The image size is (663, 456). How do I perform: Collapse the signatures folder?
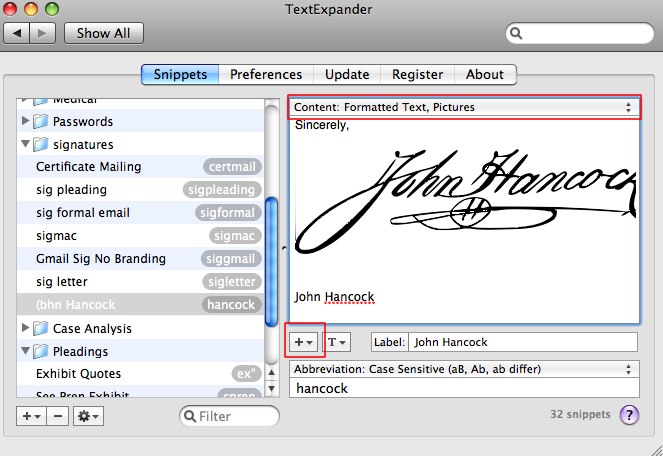point(26,144)
